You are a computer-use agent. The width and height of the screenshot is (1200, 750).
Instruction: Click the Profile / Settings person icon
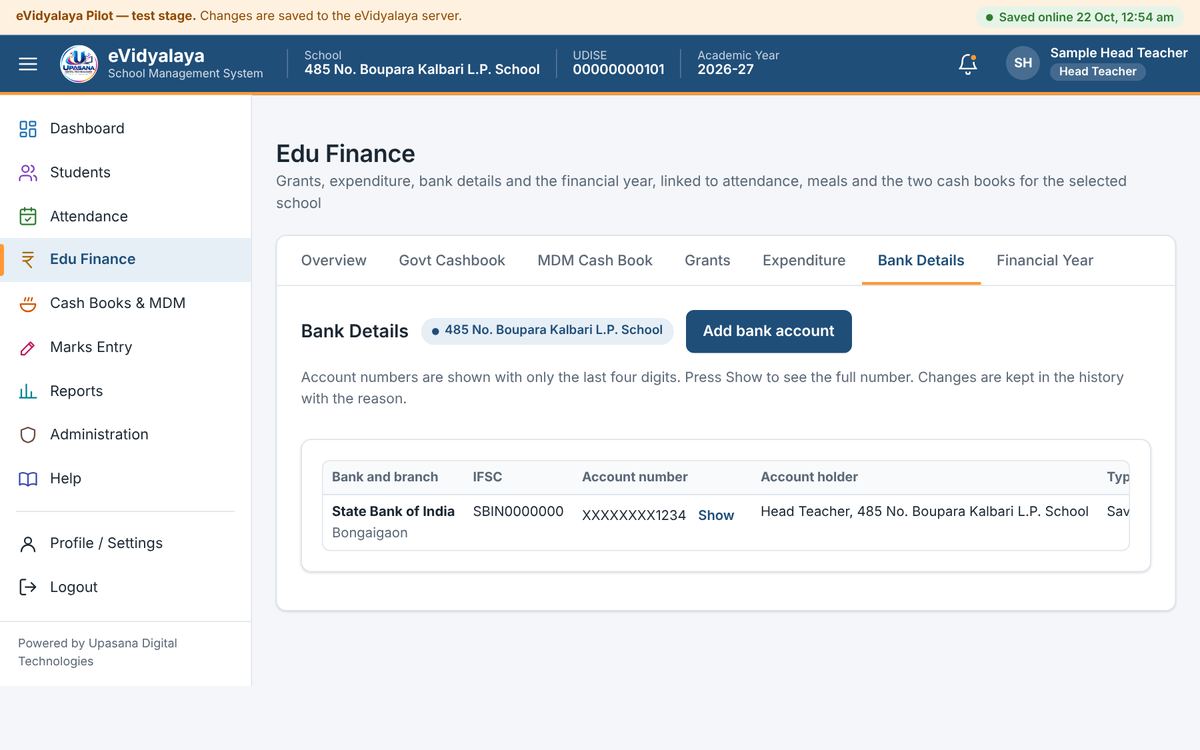click(x=28, y=543)
